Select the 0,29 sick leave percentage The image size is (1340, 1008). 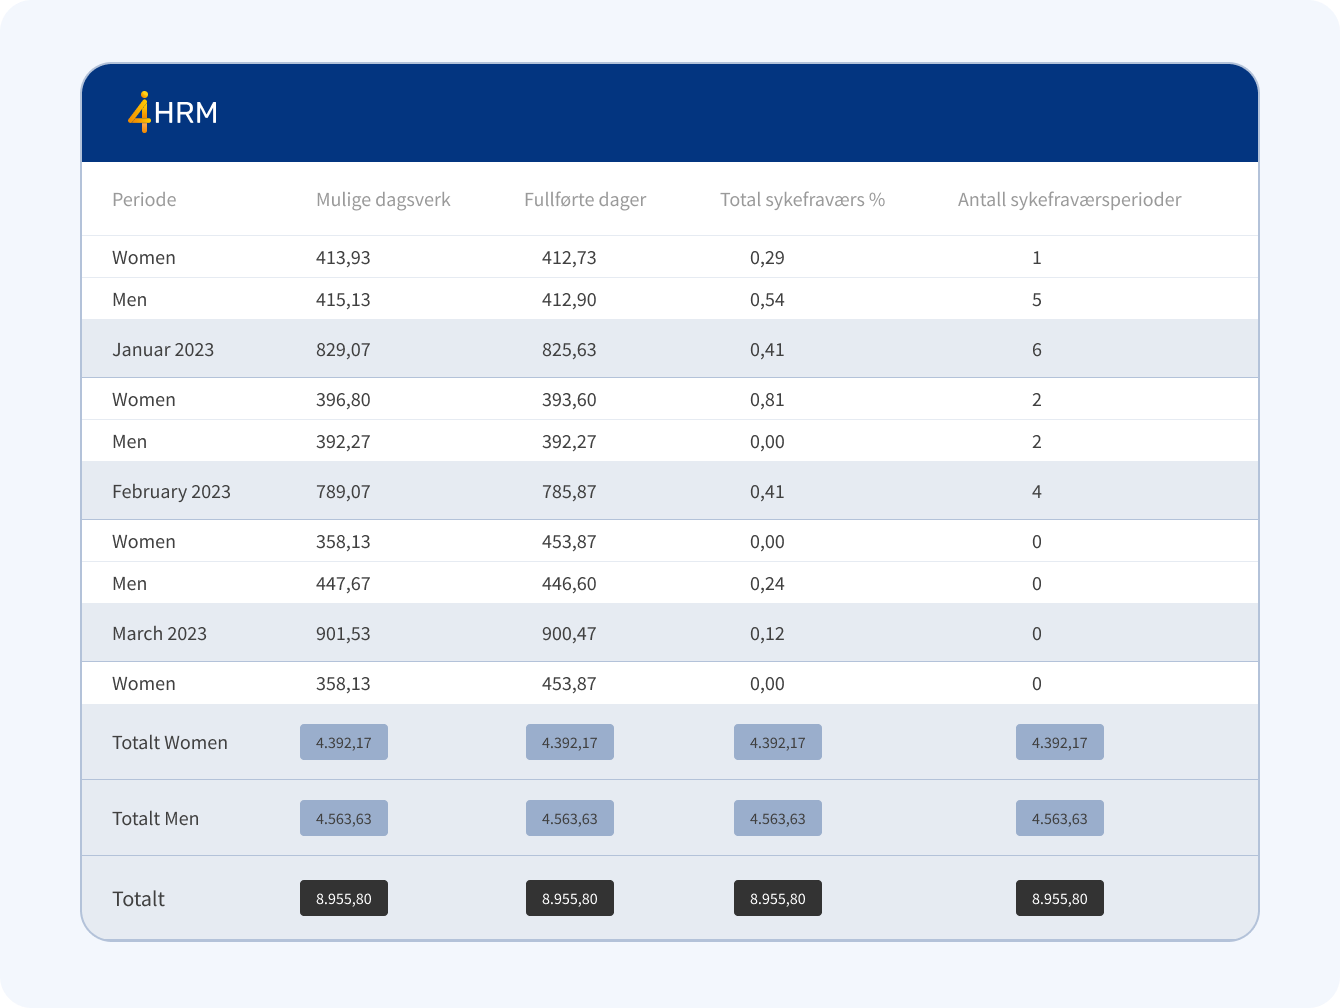[767, 257]
